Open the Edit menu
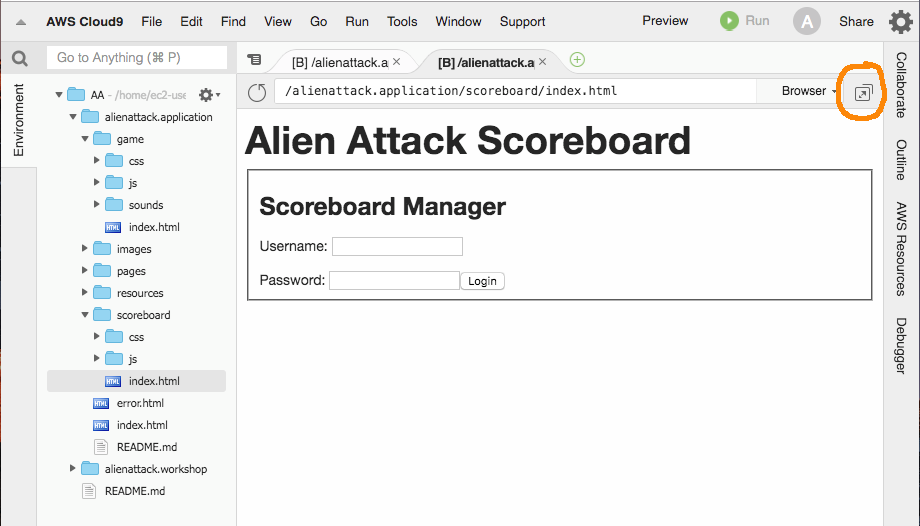 pyautogui.click(x=191, y=22)
